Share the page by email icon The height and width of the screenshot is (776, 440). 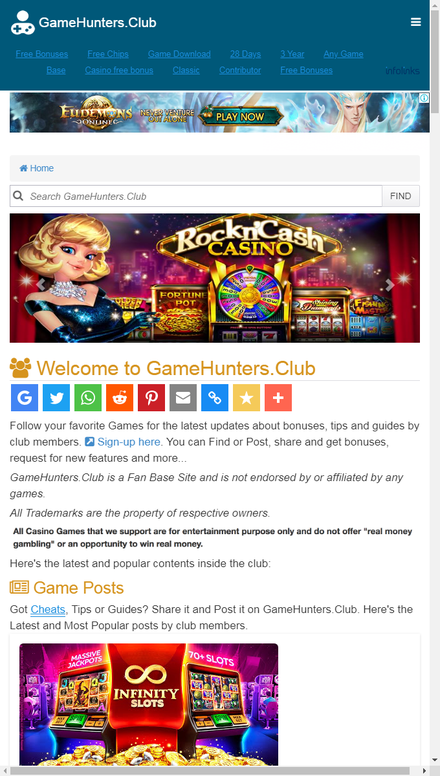coord(183,397)
